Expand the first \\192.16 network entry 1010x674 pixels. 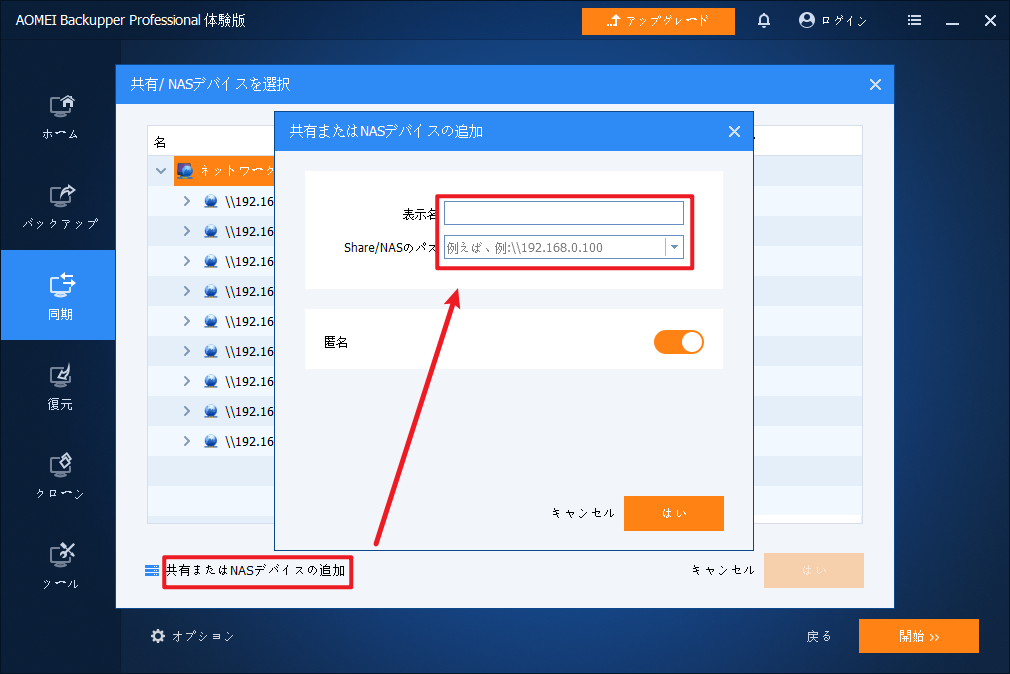pos(187,201)
